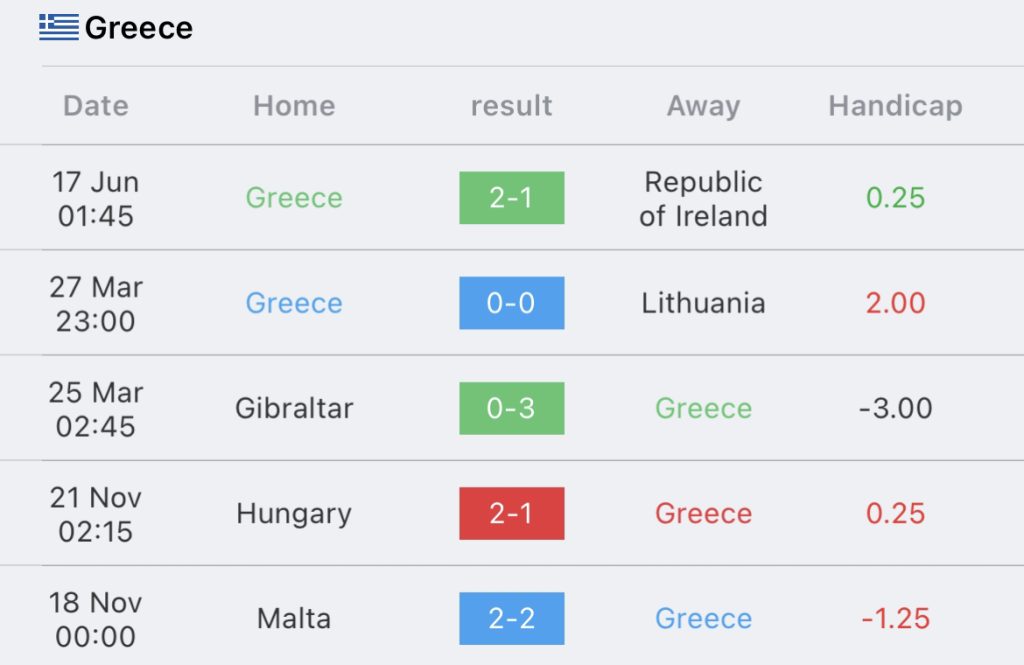This screenshot has height=665, width=1024.
Task: Open the 2-2 Malta match result
Action: click(511, 619)
